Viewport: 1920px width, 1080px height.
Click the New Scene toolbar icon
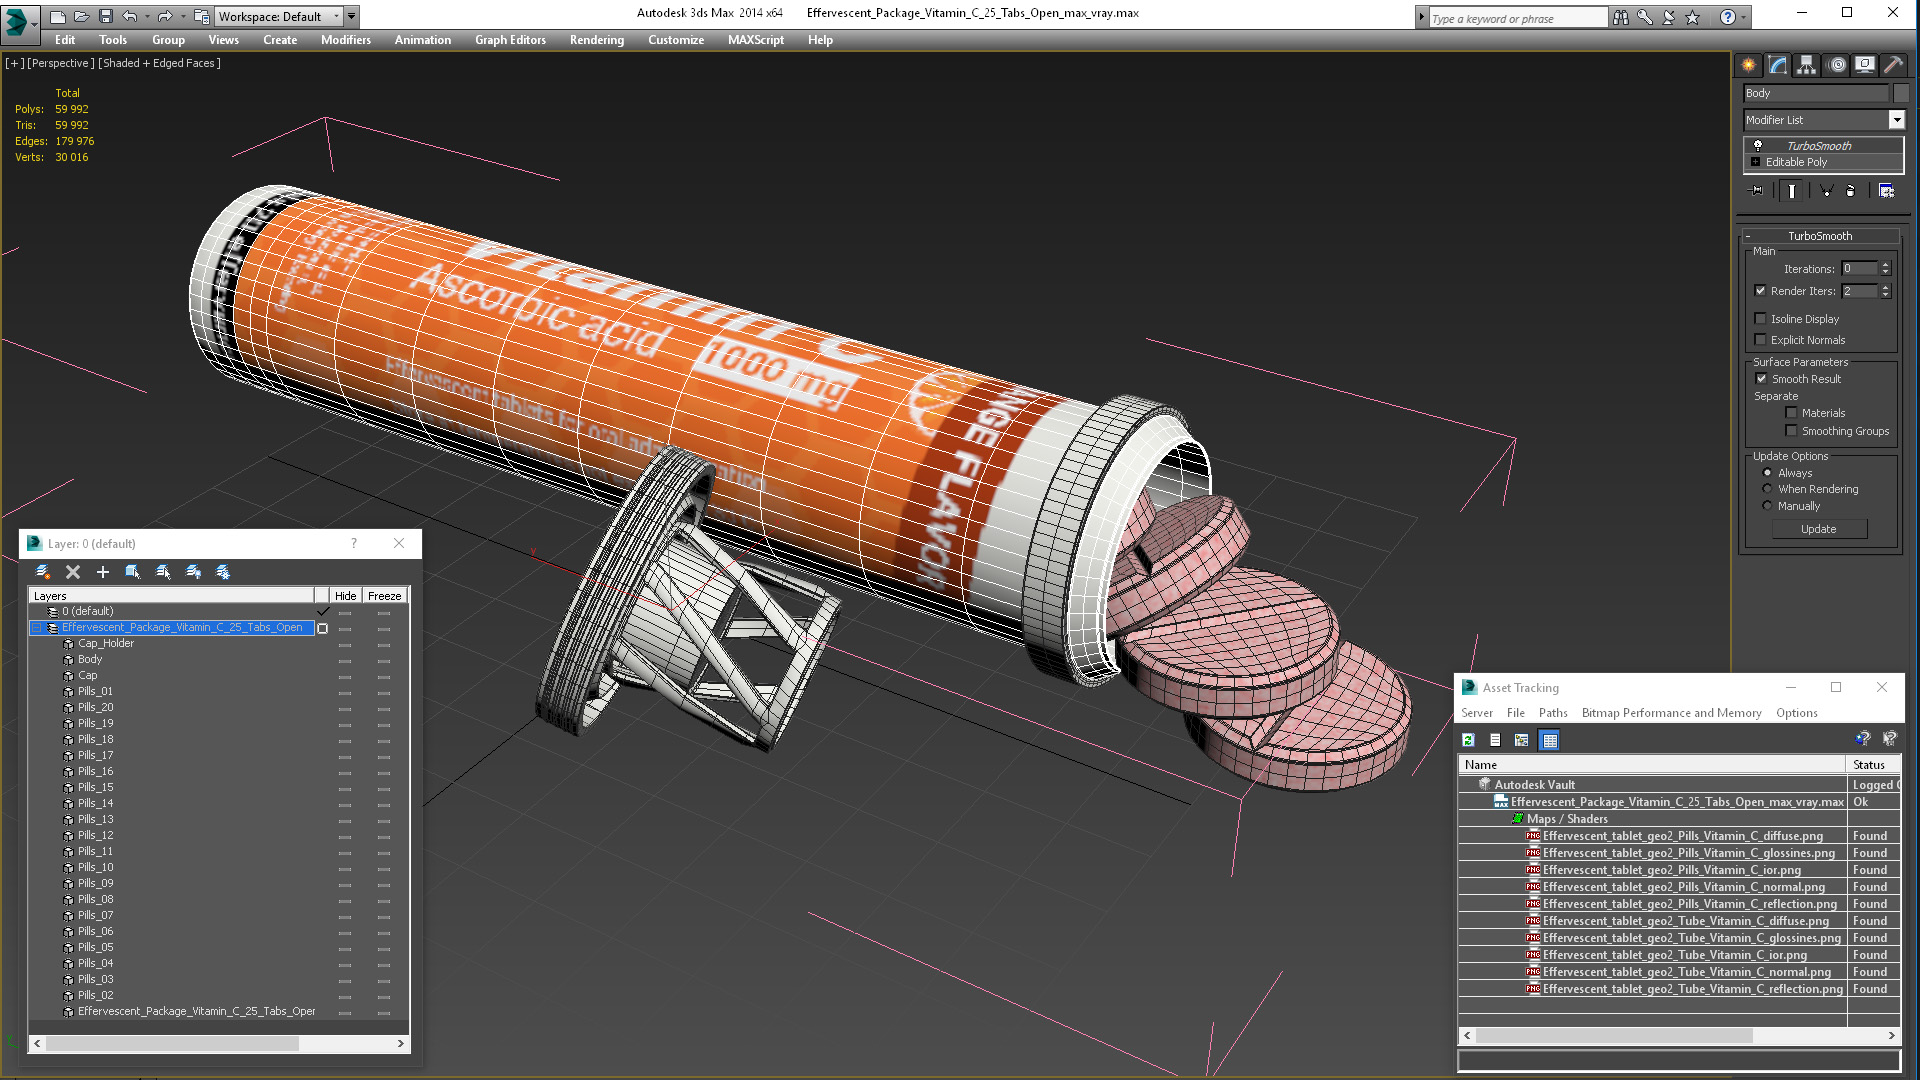point(57,16)
